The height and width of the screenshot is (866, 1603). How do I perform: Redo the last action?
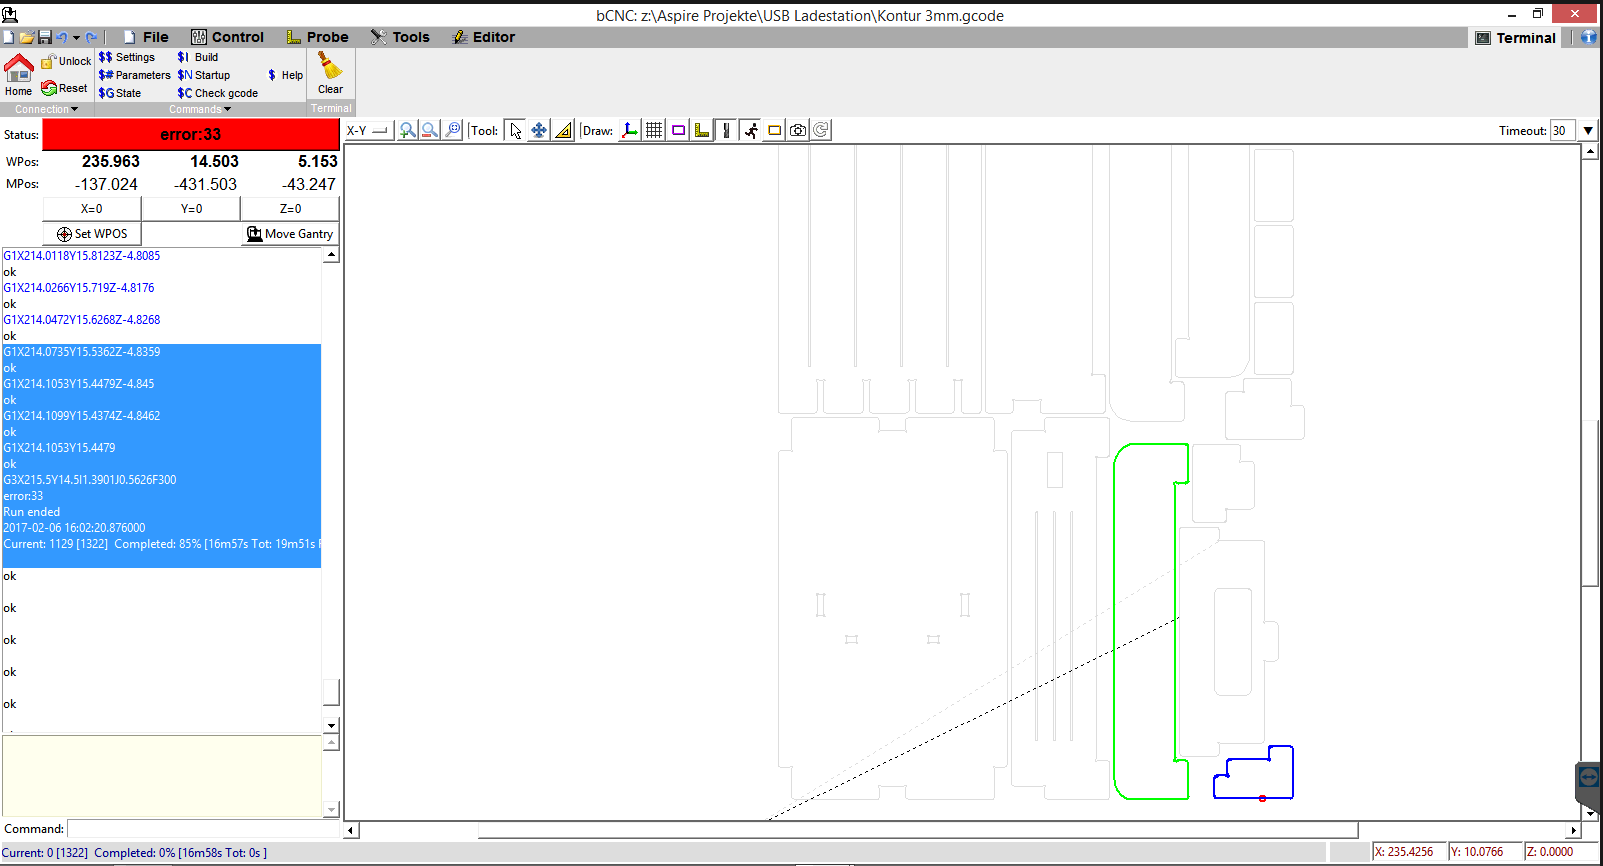point(91,37)
